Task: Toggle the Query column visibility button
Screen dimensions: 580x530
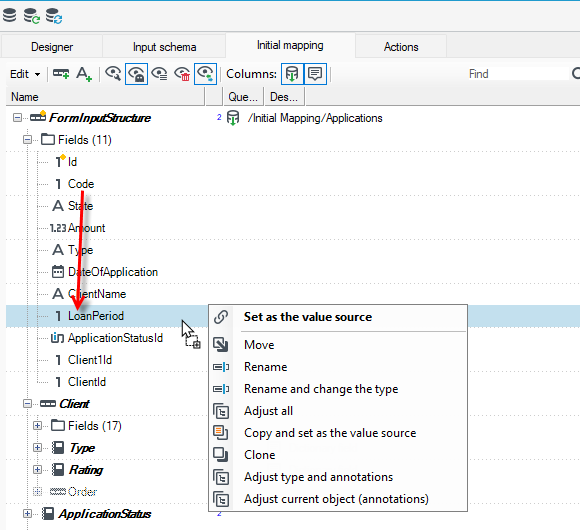Action: tap(292, 74)
